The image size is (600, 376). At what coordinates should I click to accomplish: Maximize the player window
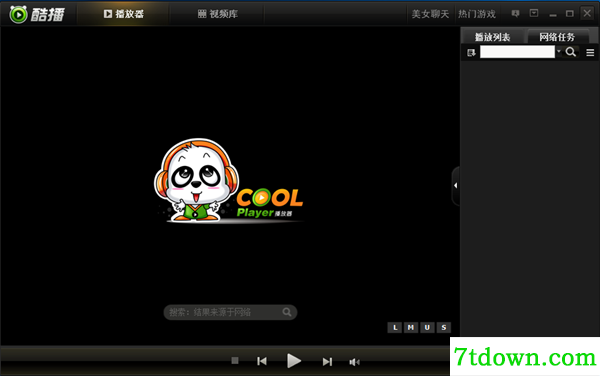[x=570, y=14]
